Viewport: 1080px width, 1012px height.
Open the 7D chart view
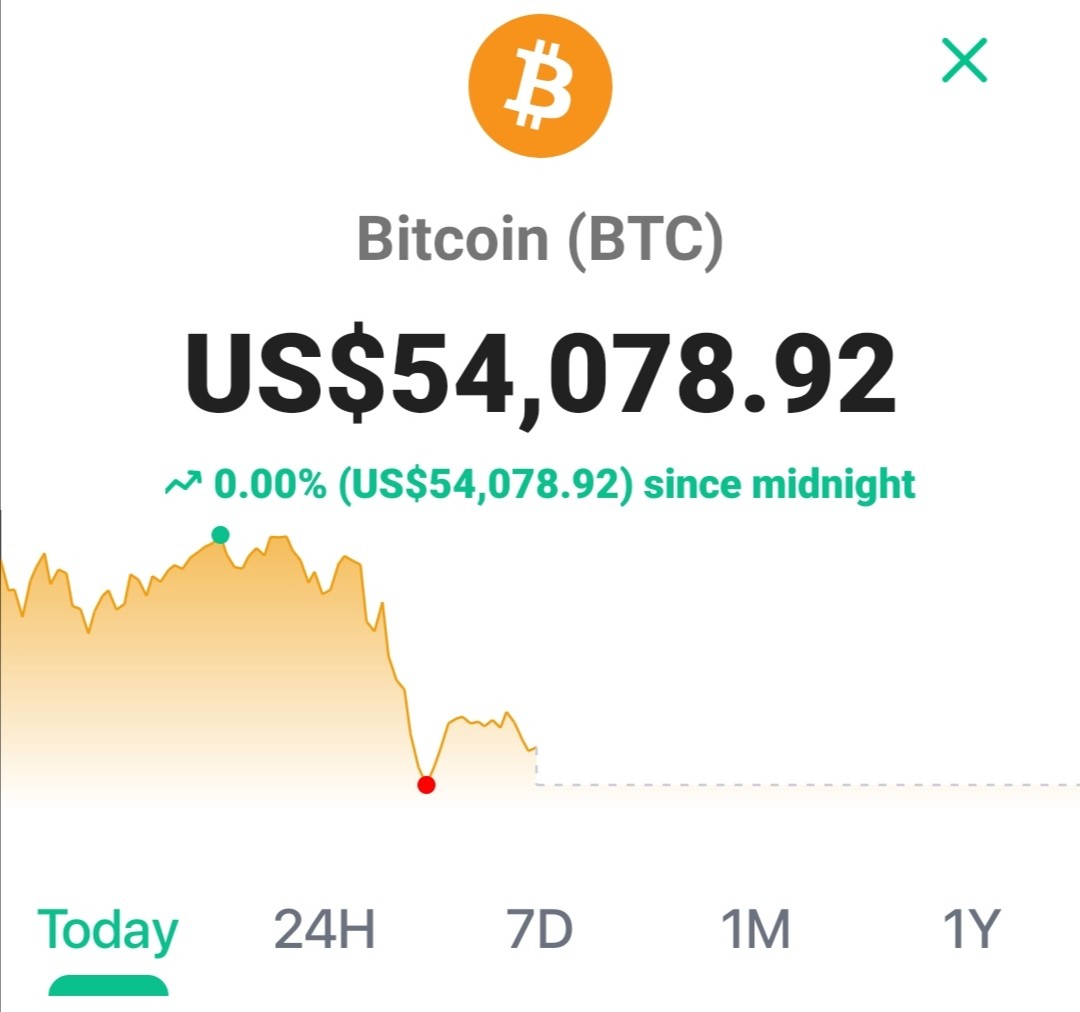[x=539, y=929]
